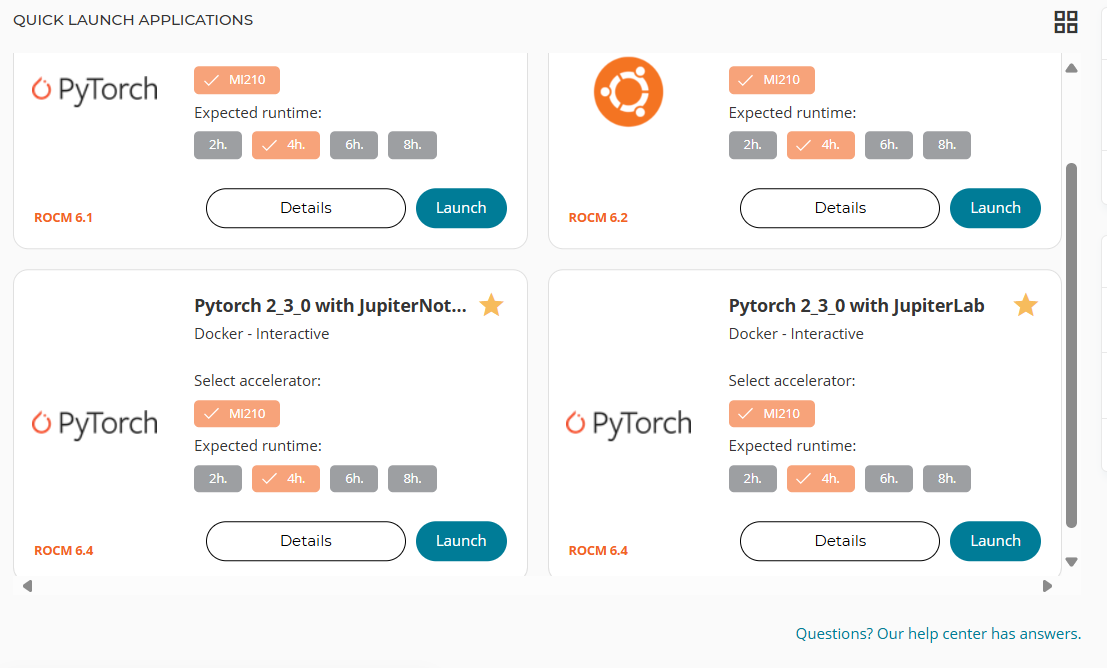Click horizontal scrollbar right arrow

coord(1047,586)
